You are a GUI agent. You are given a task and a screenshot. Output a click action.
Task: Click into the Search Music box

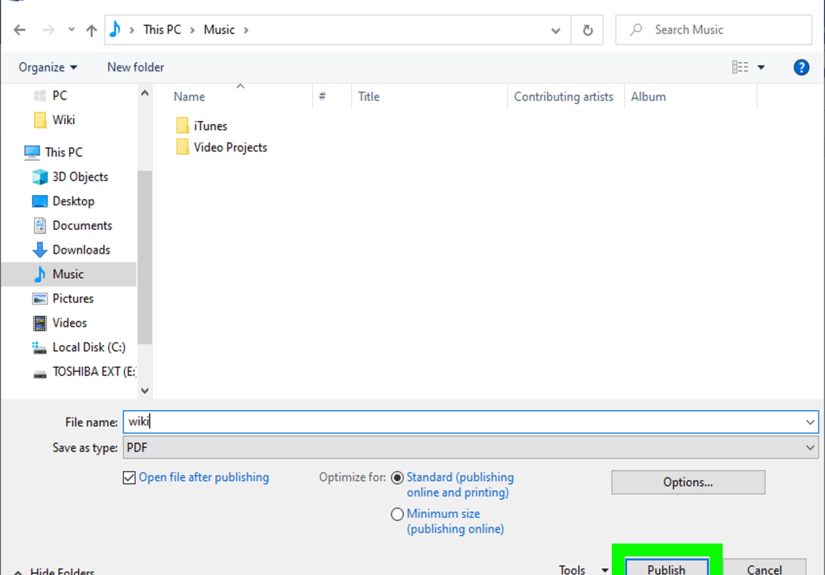(x=713, y=30)
